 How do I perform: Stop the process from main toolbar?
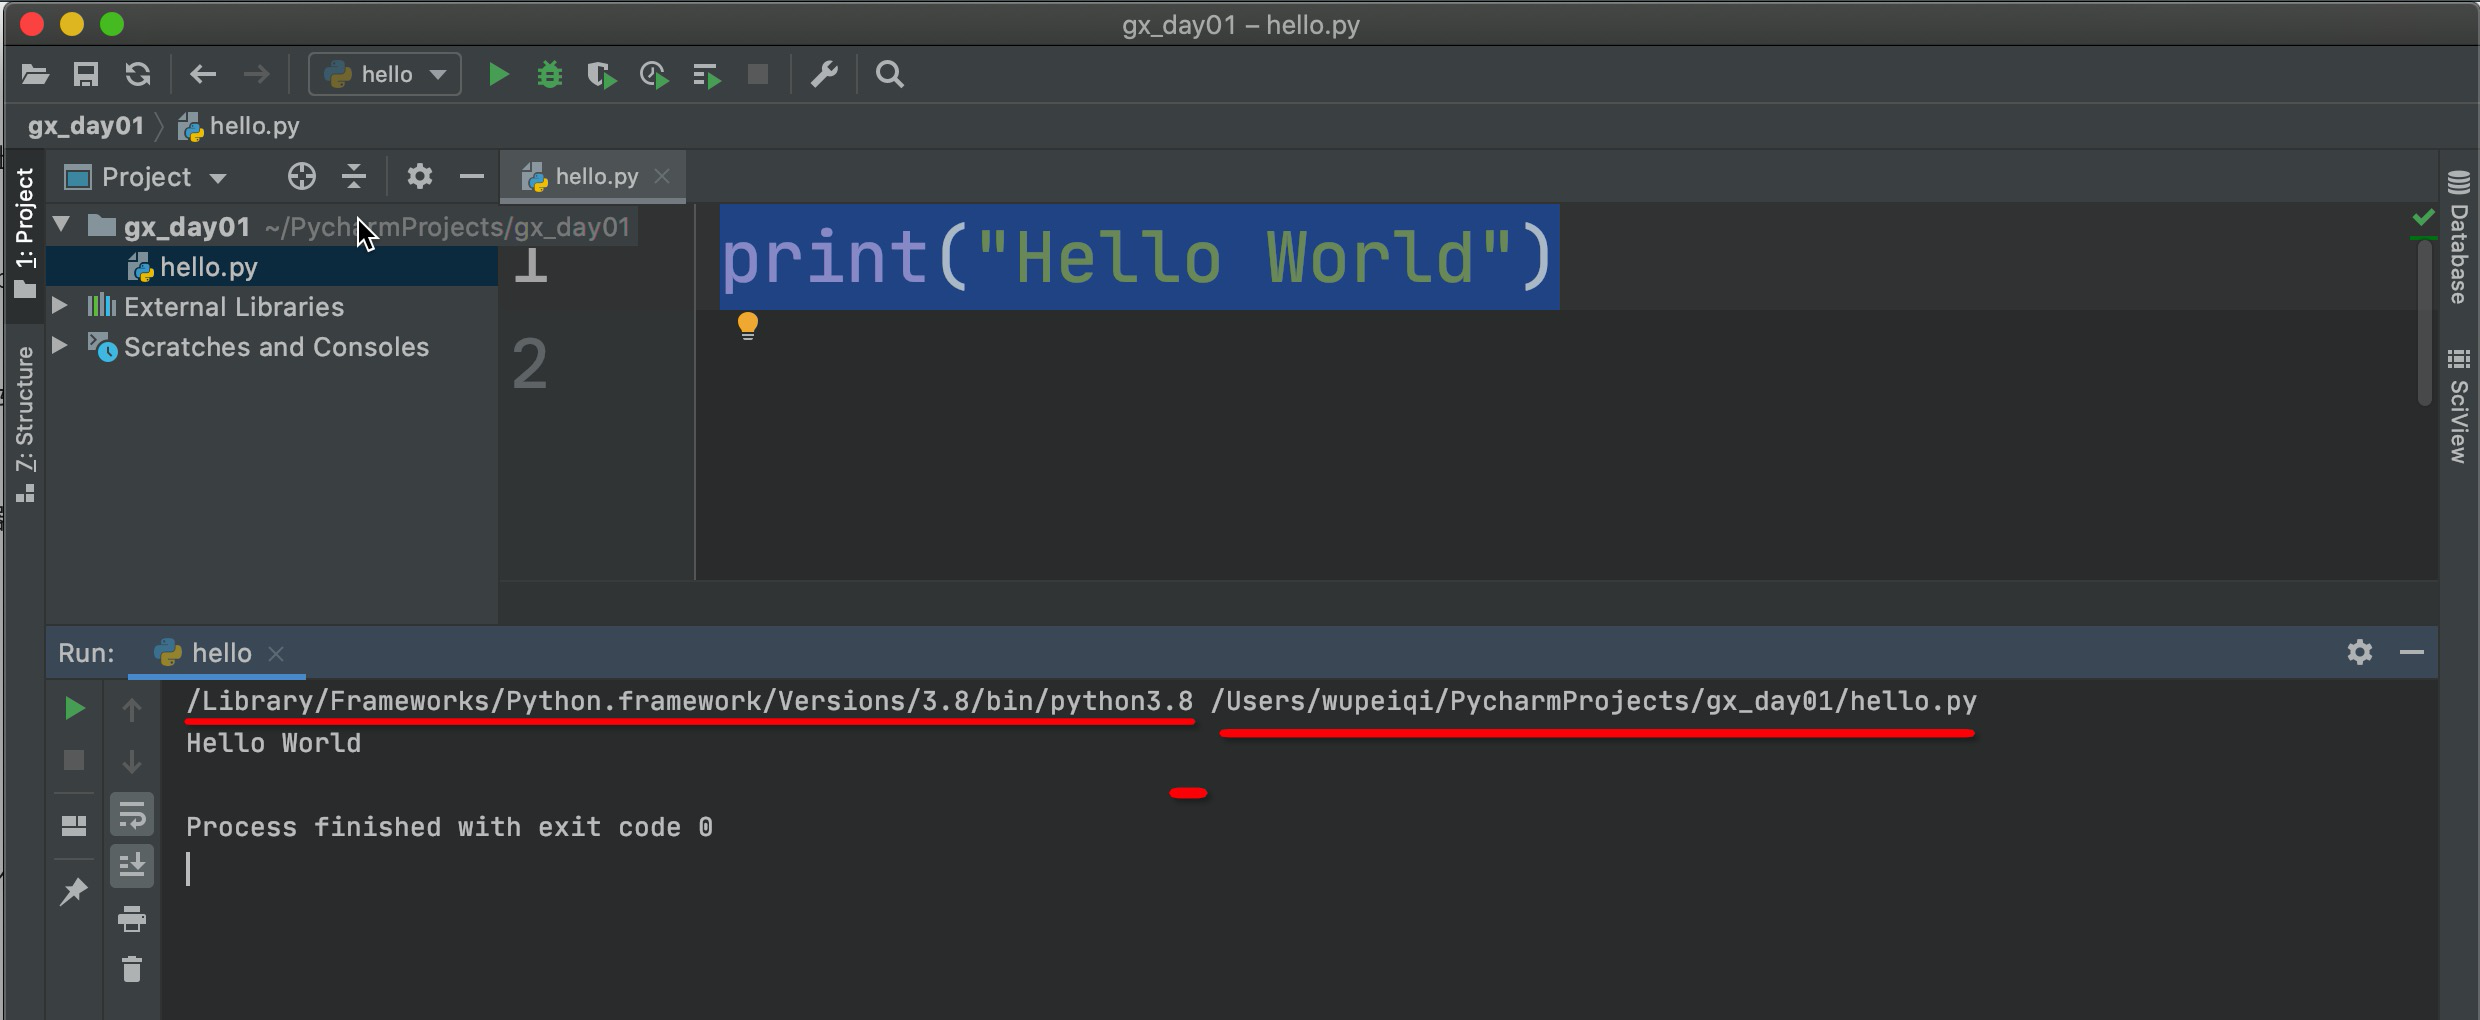[758, 74]
